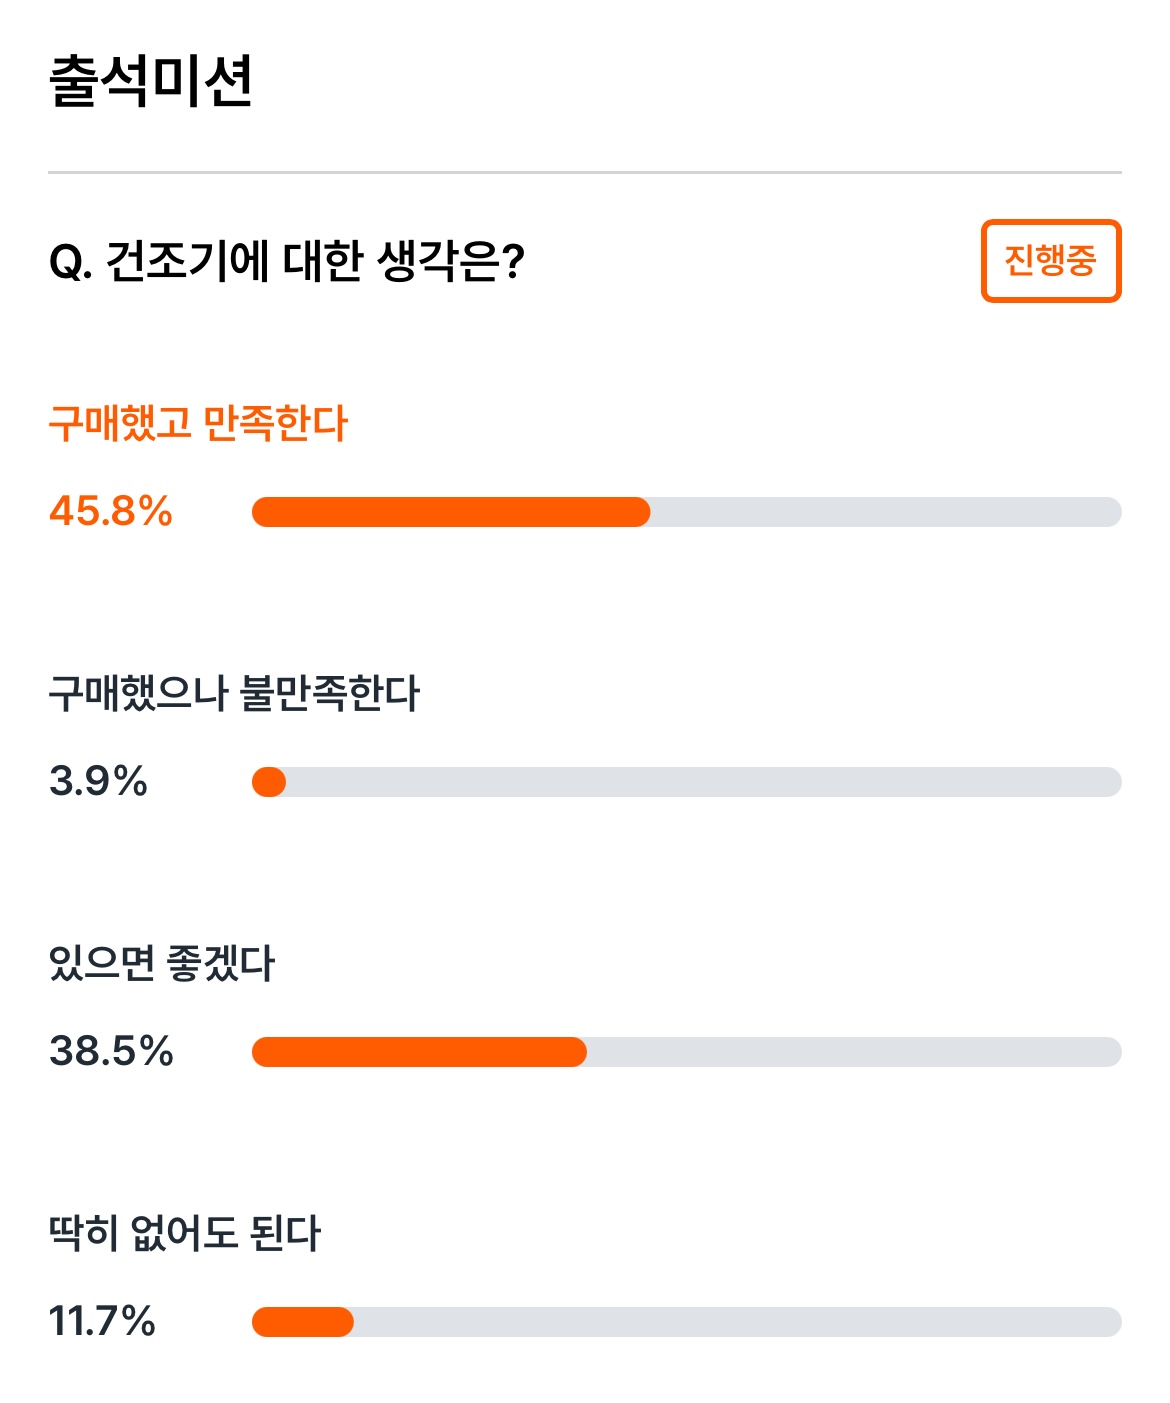Click the 45.8% percentage value
The image size is (1170, 1403).
pyautogui.click(x=111, y=511)
